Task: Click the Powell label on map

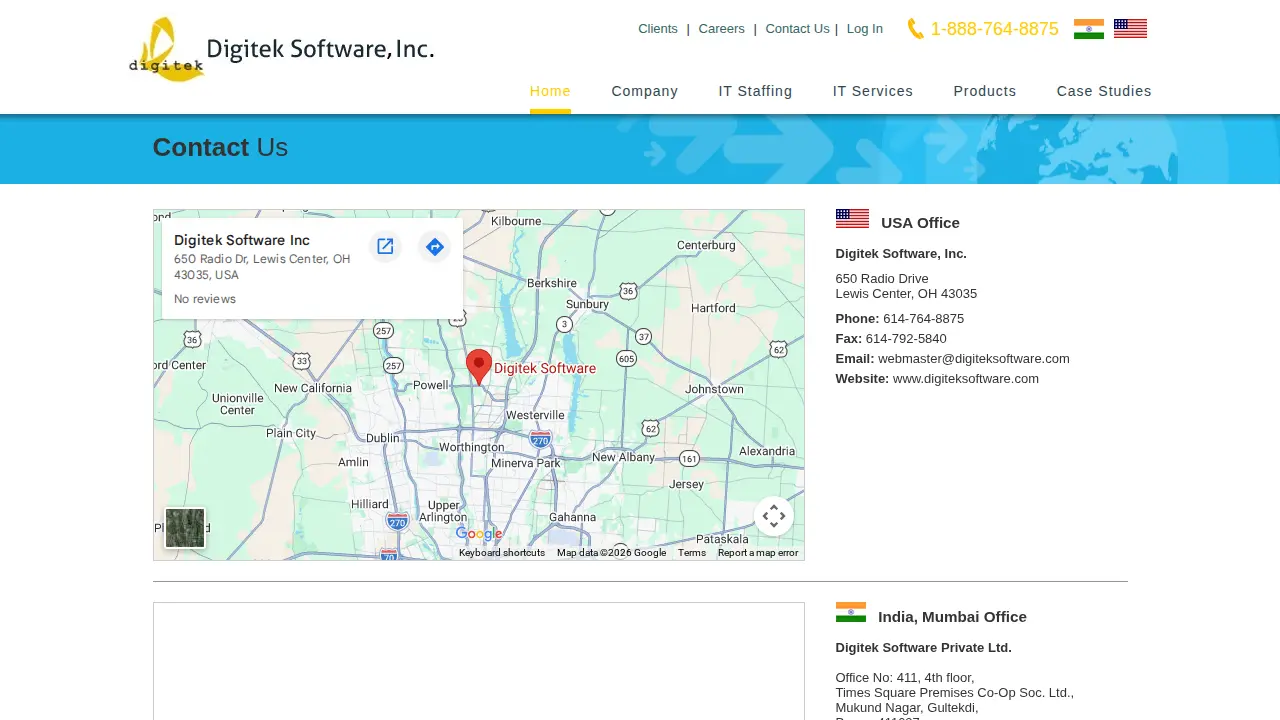Action: [x=431, y=385]
